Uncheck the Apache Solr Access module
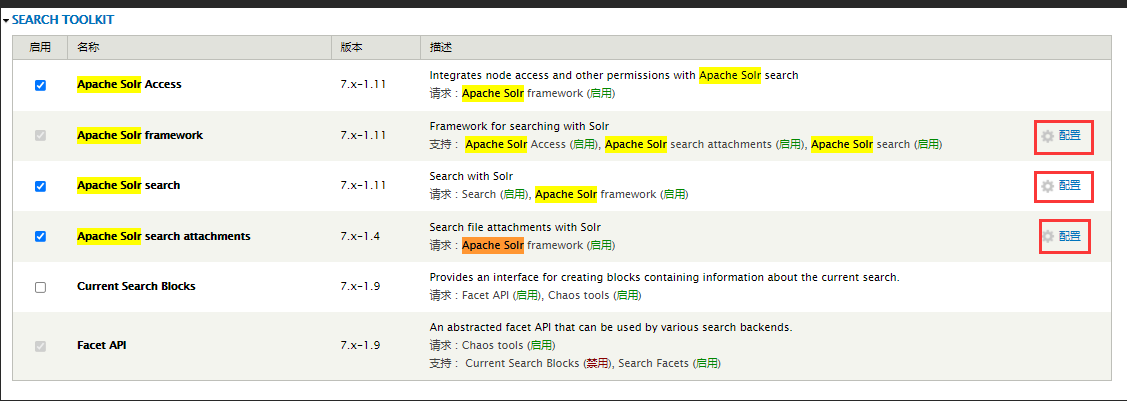The image size is (1127, 401). click(x=40, y=85)
